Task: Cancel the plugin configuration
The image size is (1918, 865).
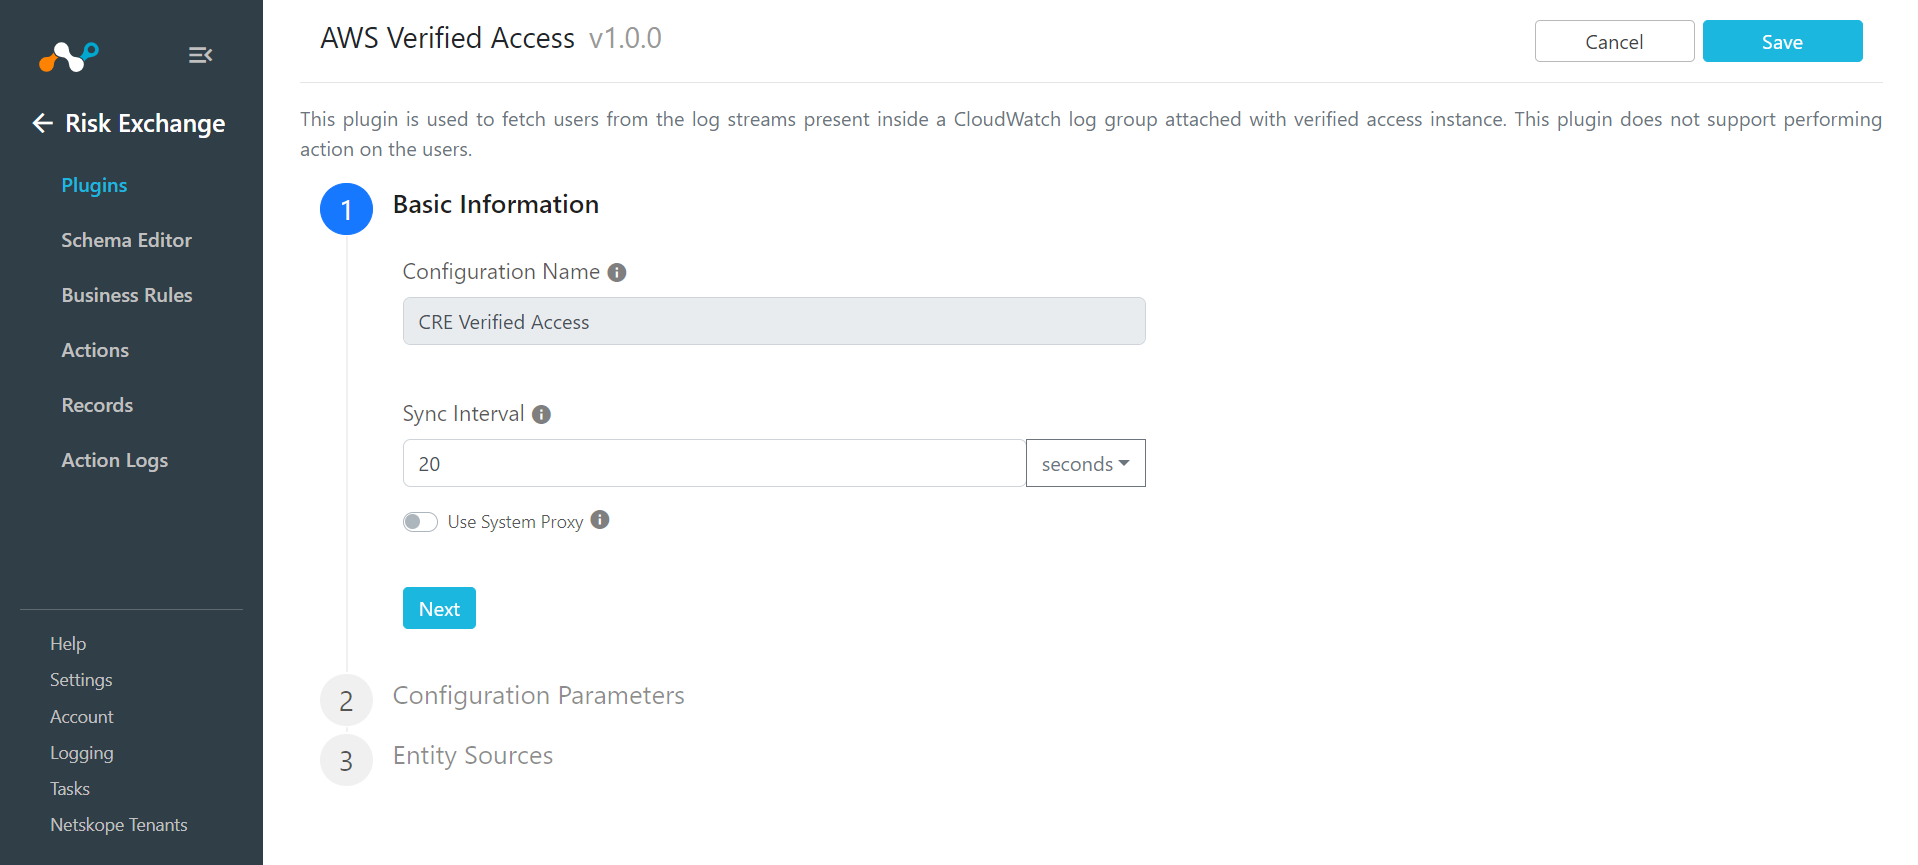Action: point(1614,41)
